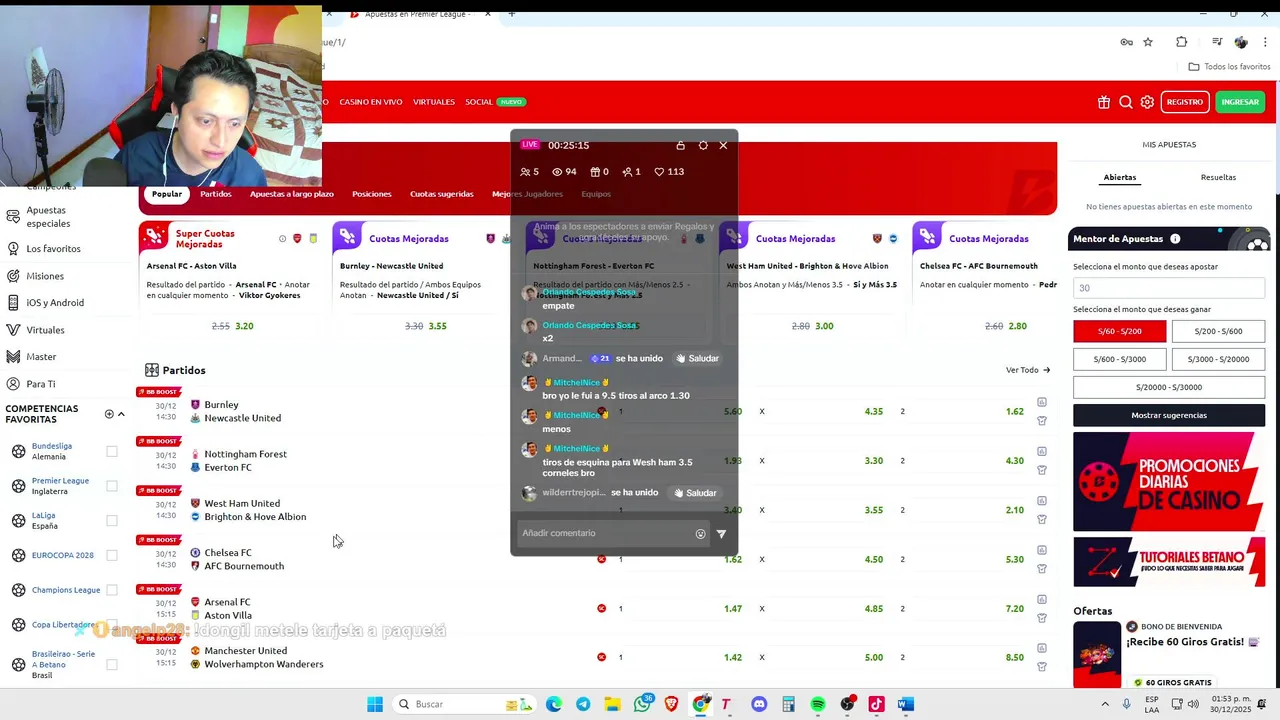Image resolution: width=1280 pixels, height=720 pixels.
Task: Click the REGISTRO button
Action: point(1185,102)
